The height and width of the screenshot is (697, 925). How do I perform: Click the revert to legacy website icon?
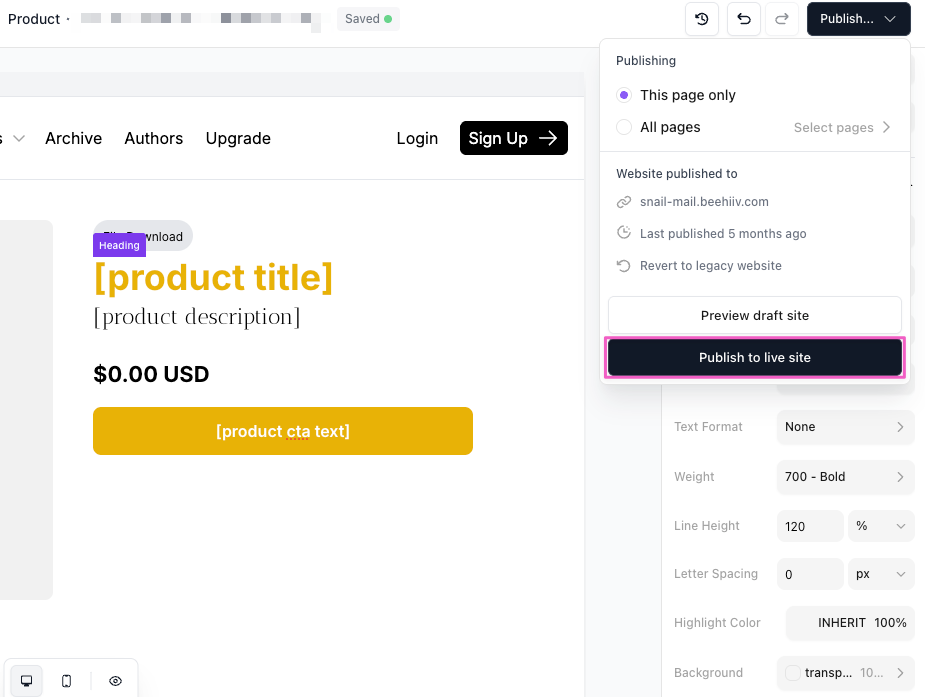point(624,266)
